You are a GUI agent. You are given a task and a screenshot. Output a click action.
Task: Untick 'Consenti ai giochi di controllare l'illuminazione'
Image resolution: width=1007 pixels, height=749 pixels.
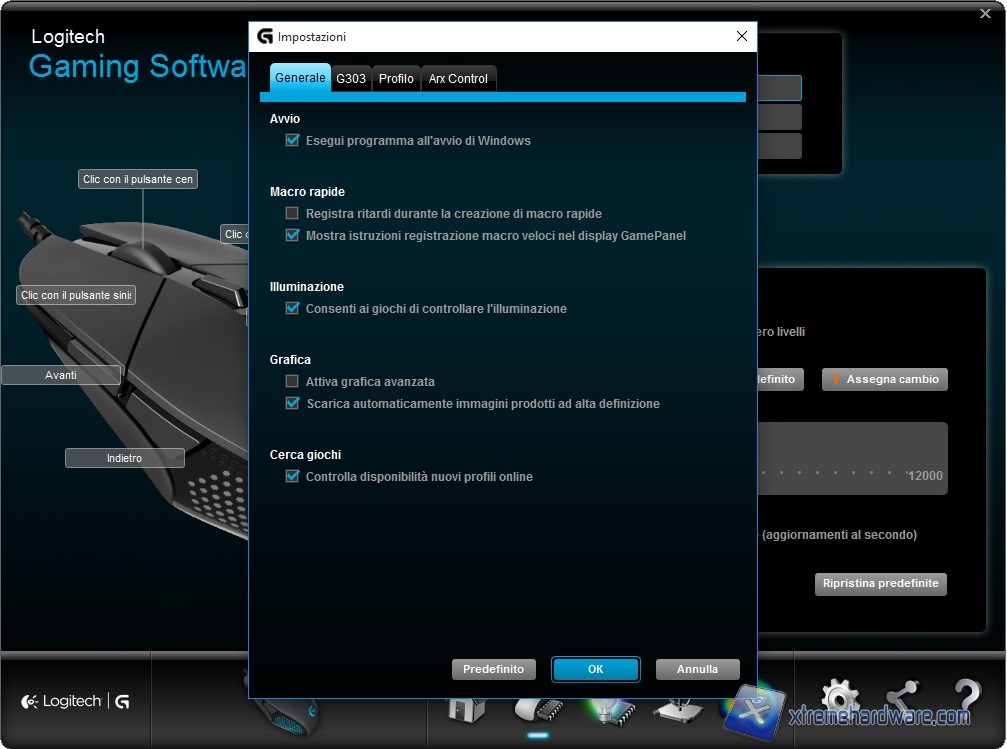coord(292,309)
